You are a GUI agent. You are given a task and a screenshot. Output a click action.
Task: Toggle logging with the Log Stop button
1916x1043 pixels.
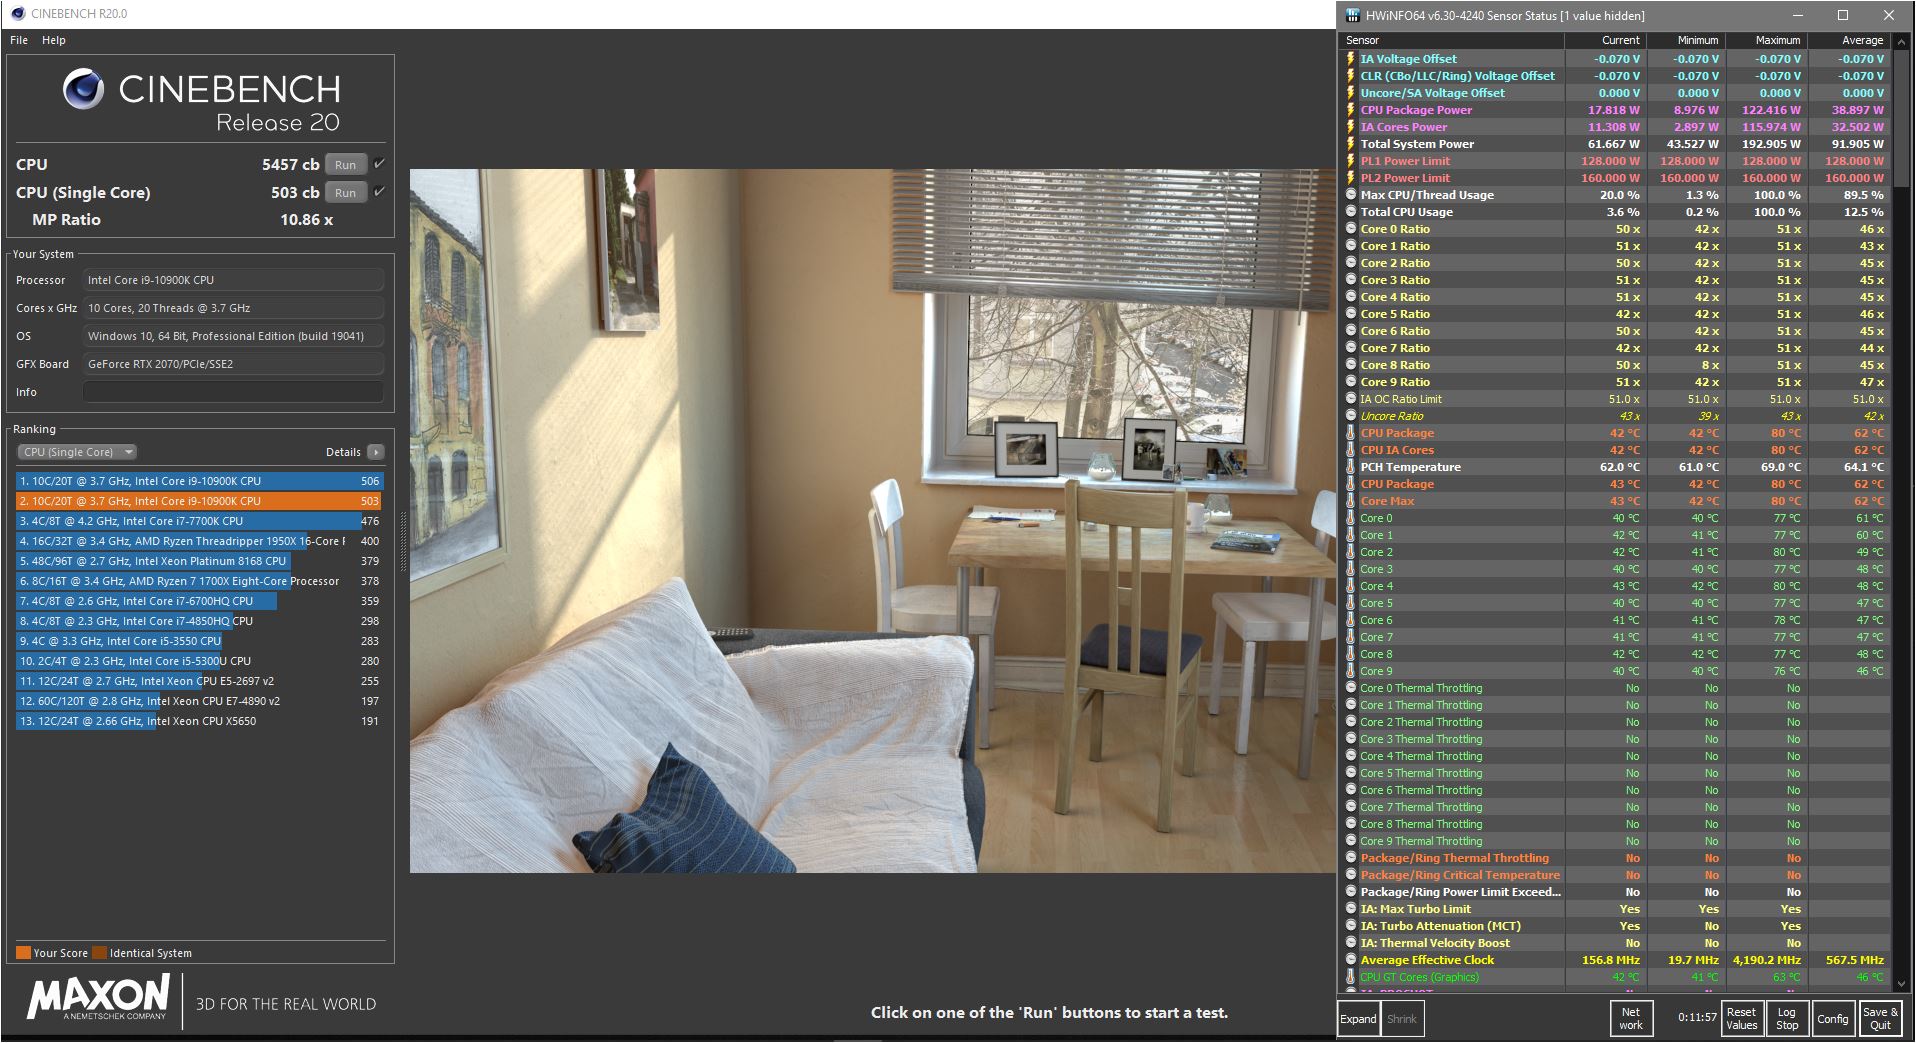(1787, 1019)
